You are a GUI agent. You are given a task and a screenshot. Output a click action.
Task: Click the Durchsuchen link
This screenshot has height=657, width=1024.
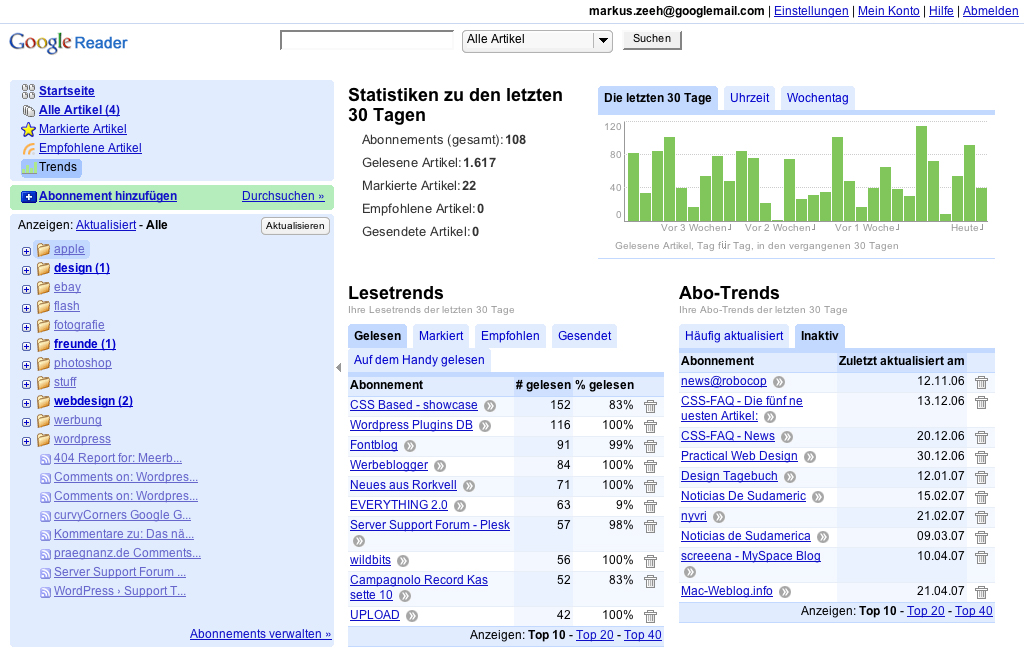283,196
